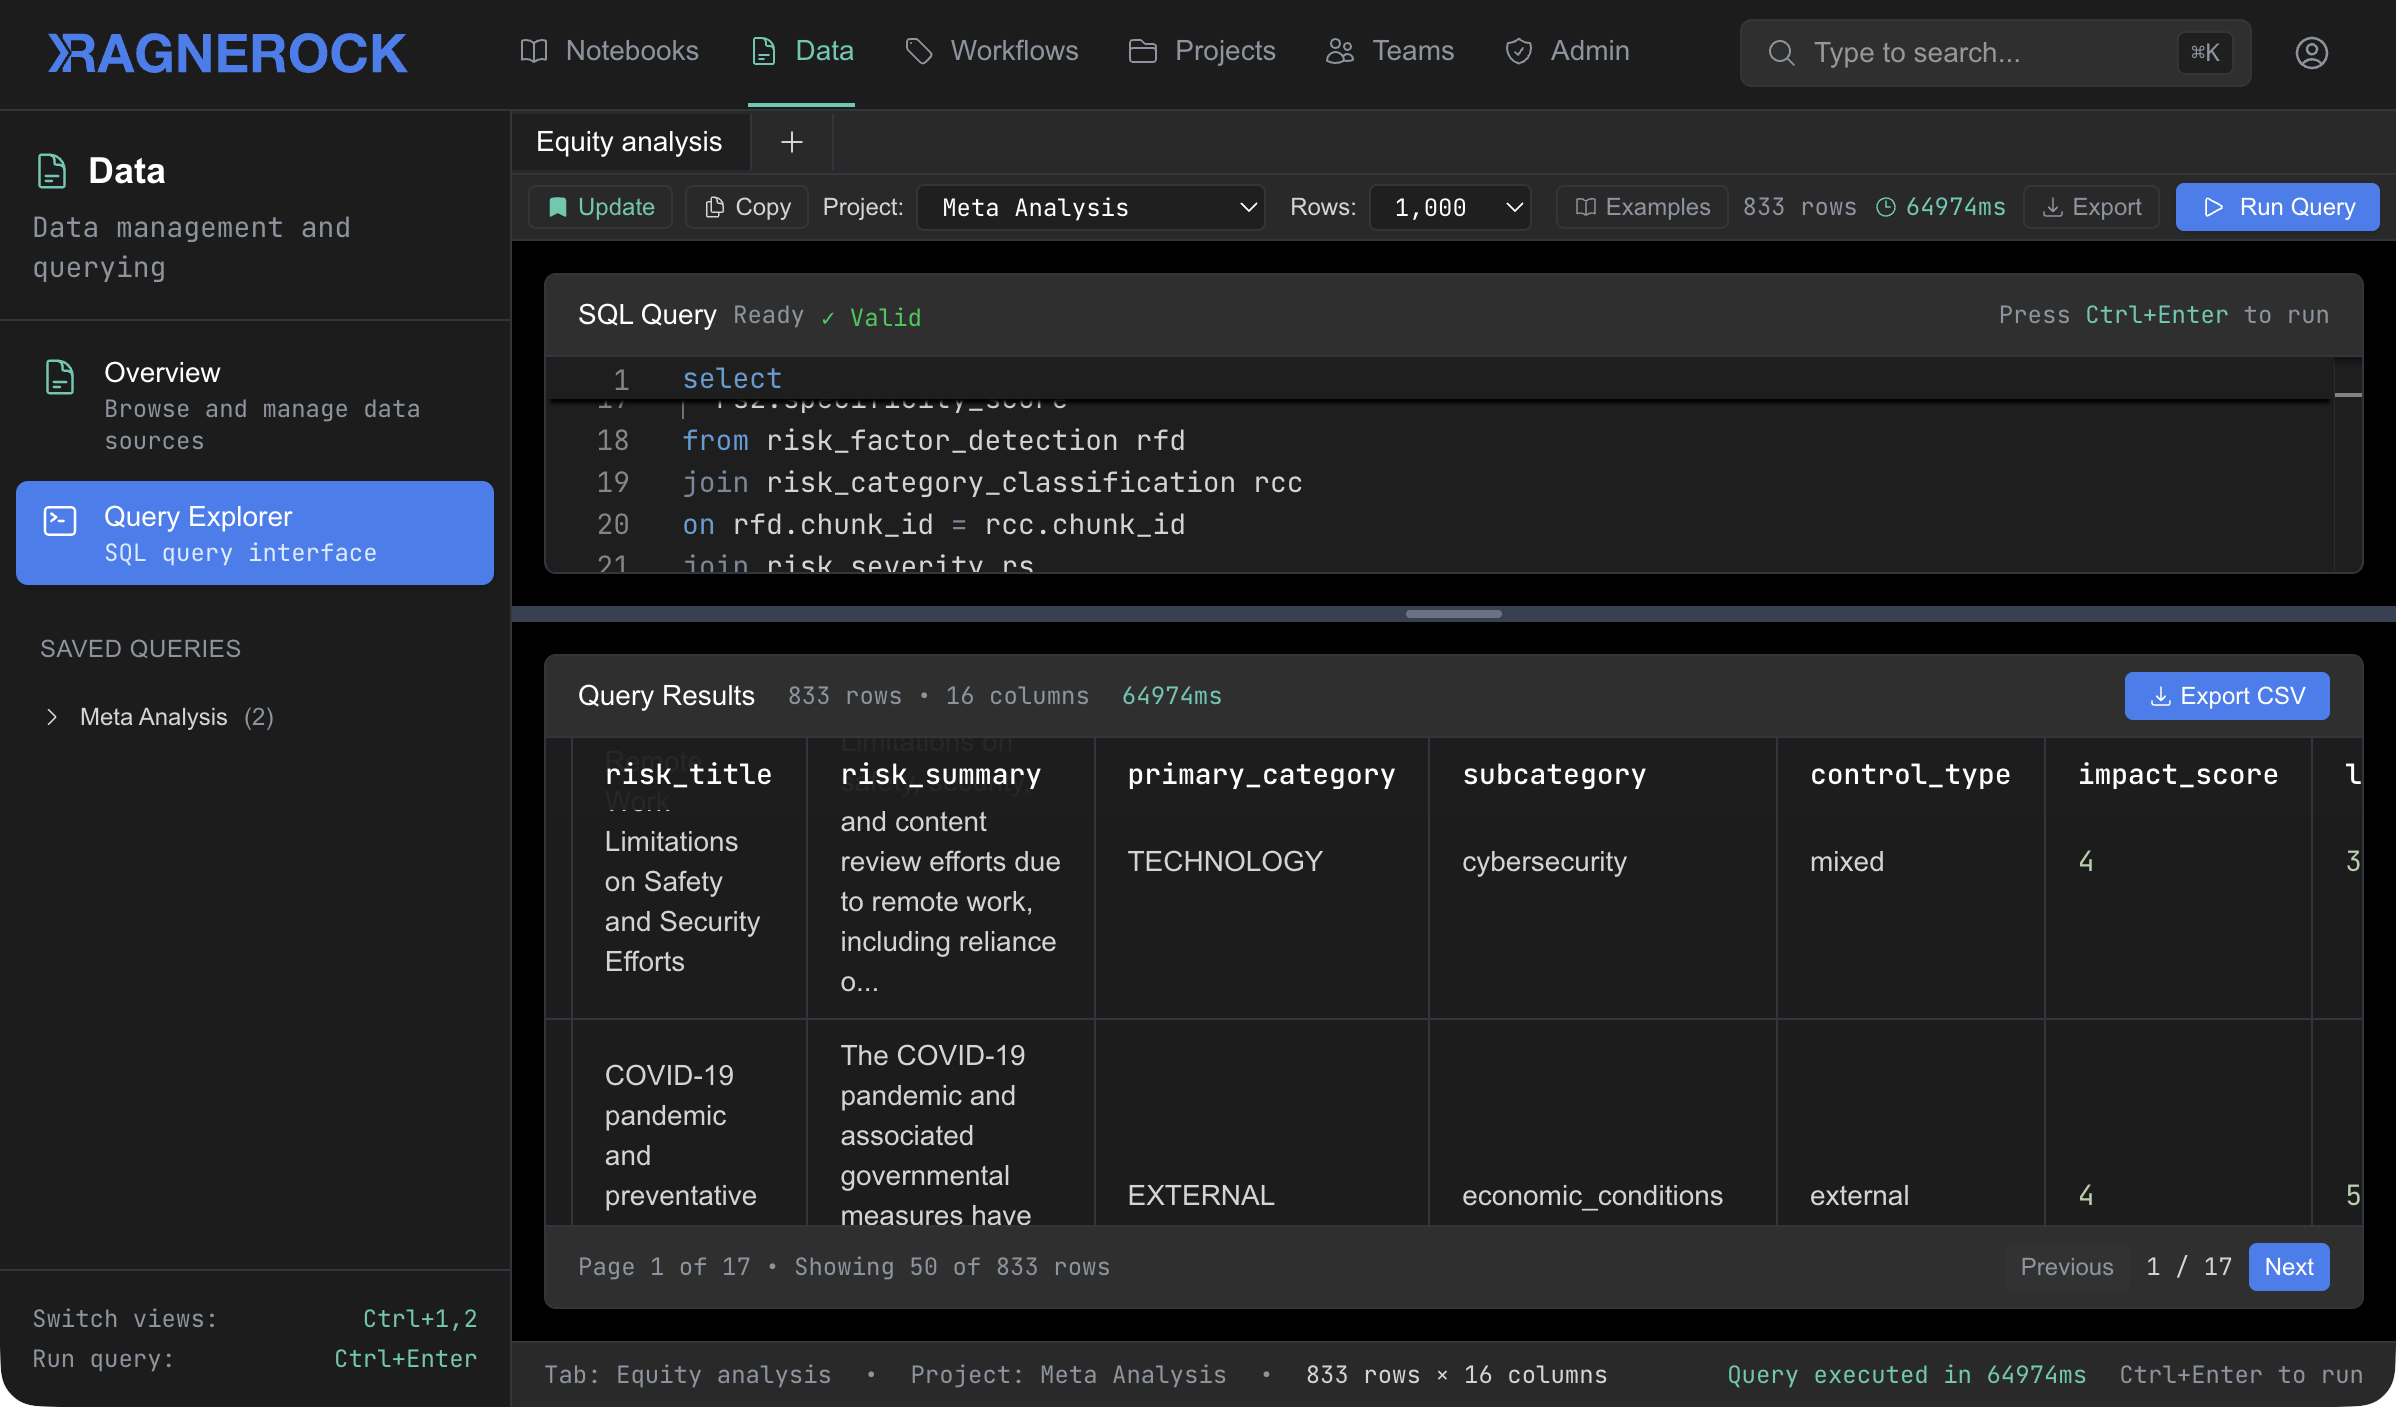The image size is (2396, 1407).
Task: Switch to the Equity analysis tab
Action: tap(628, 141)
